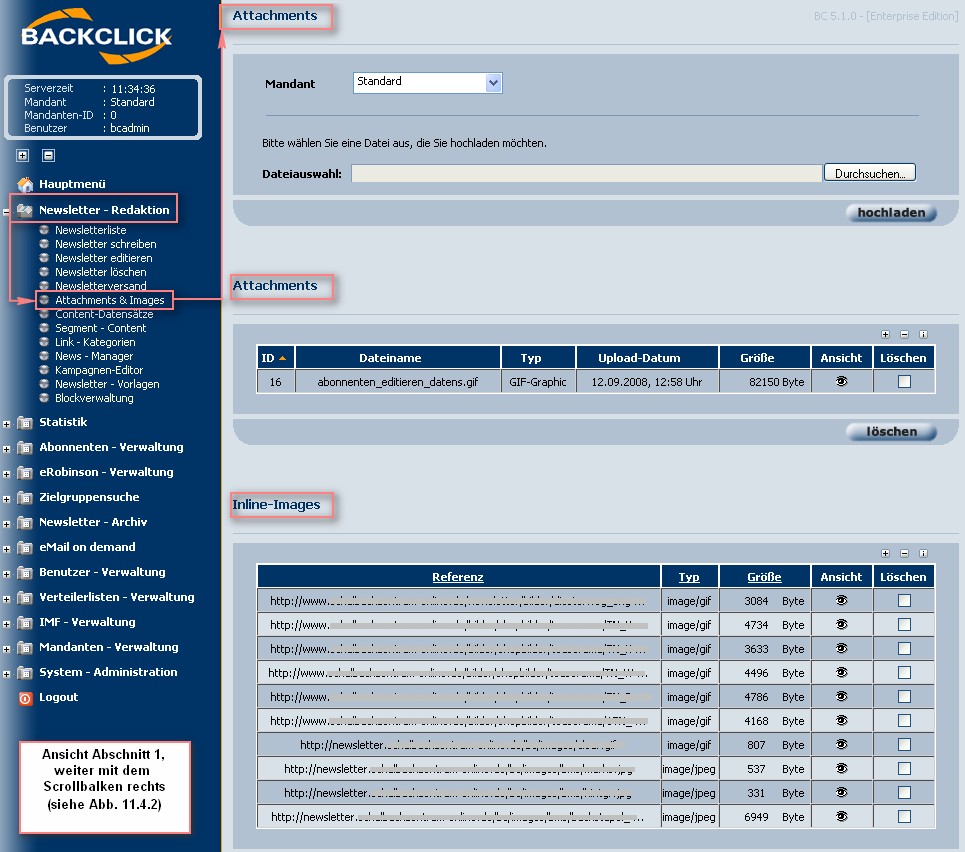
Task: Click the collapse-all minus icon under server info
Action: coord(49,155)
